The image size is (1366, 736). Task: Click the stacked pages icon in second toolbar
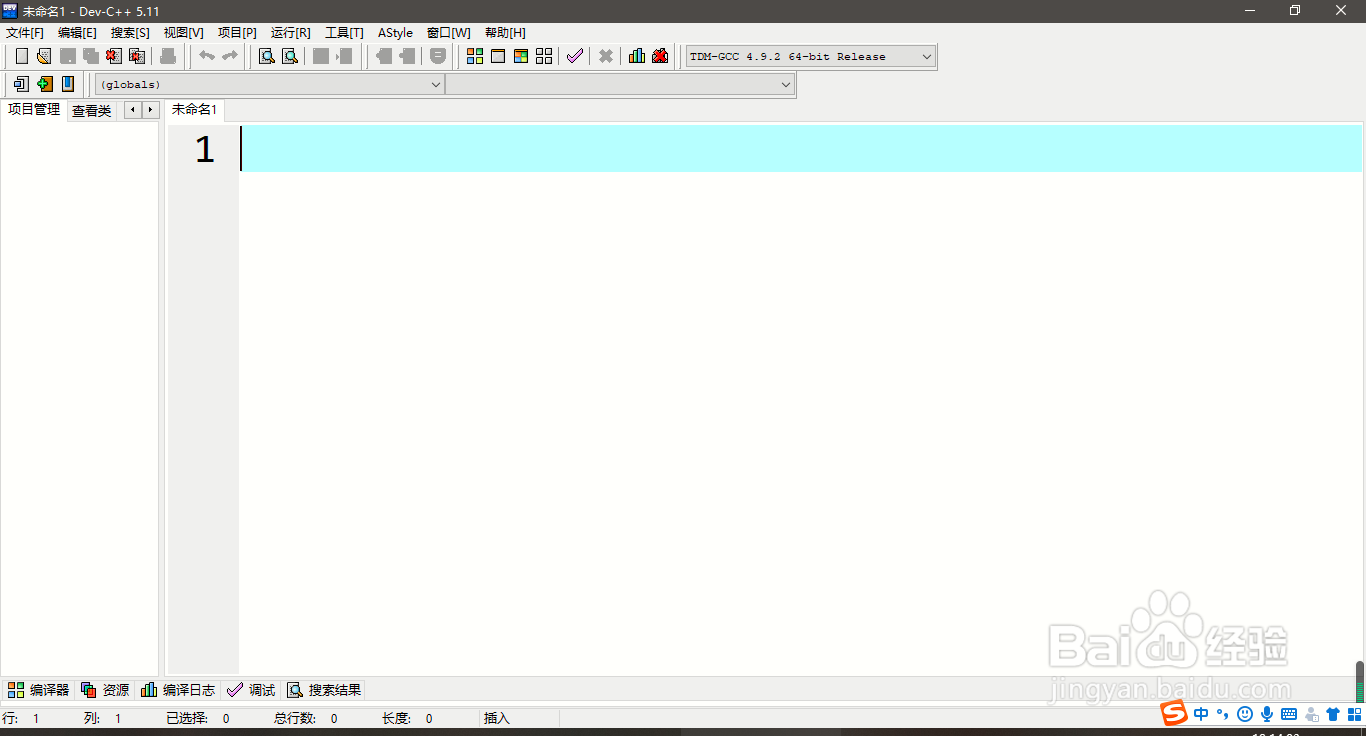(x=21, y=84)
